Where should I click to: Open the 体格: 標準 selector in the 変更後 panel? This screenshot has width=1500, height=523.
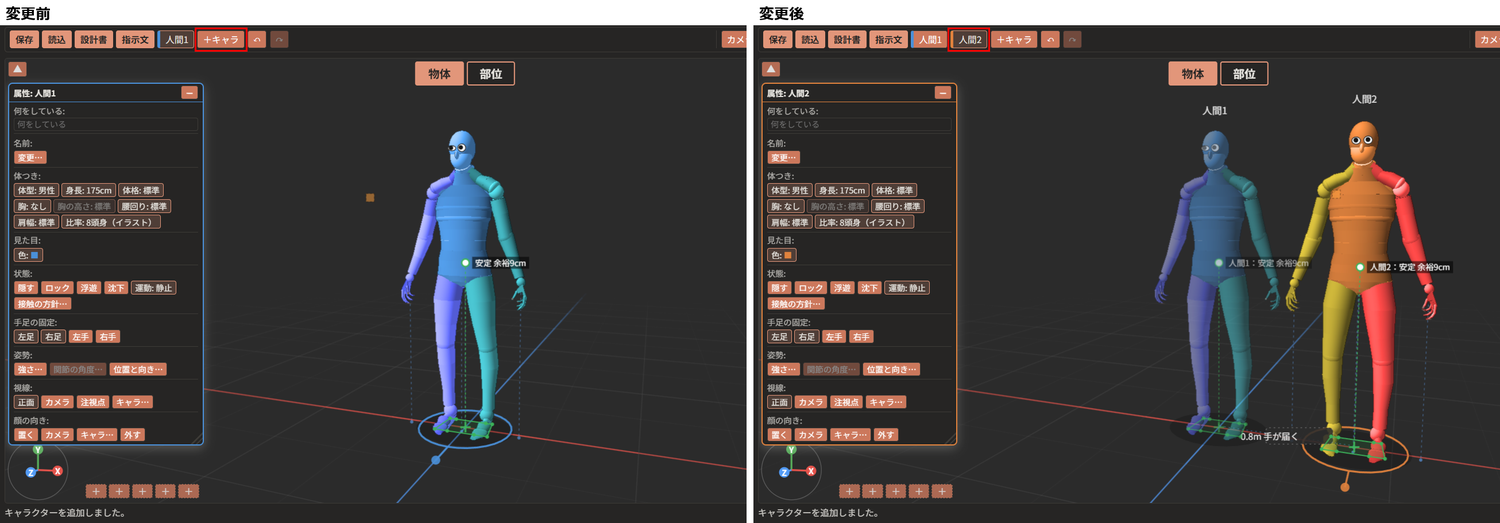click(x=894, y=190)
